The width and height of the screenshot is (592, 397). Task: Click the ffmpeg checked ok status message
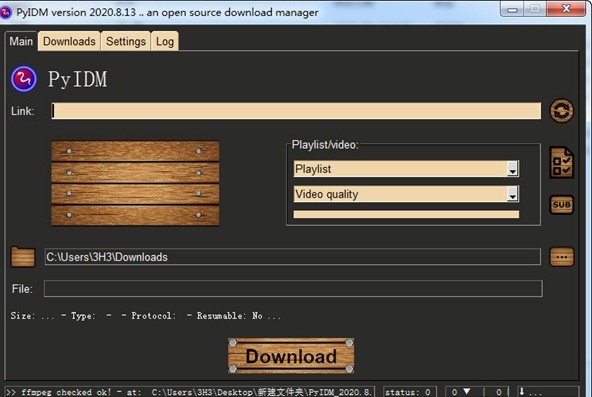189,392
